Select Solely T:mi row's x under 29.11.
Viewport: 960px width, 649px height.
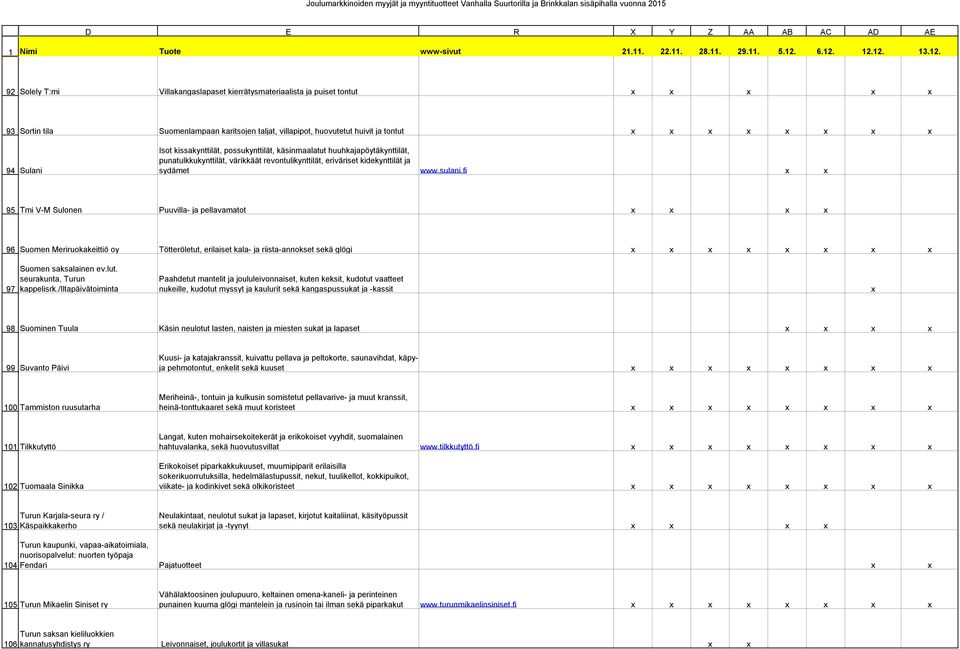click(748, 92)
